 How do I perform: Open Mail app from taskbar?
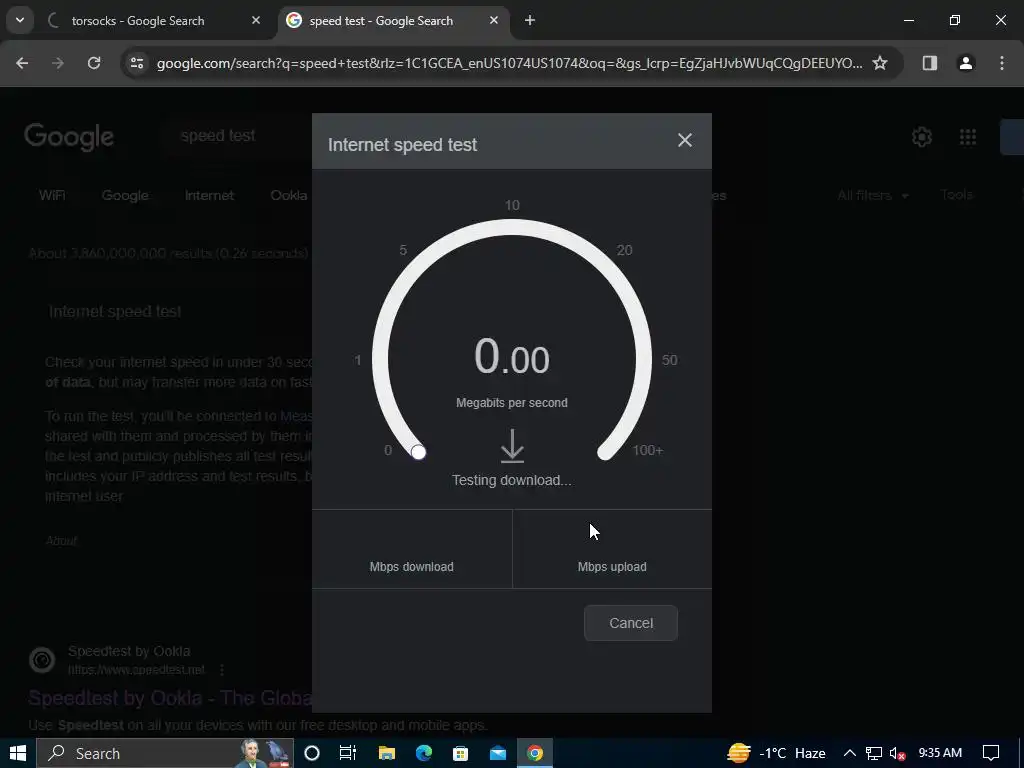tap(498, 753)
